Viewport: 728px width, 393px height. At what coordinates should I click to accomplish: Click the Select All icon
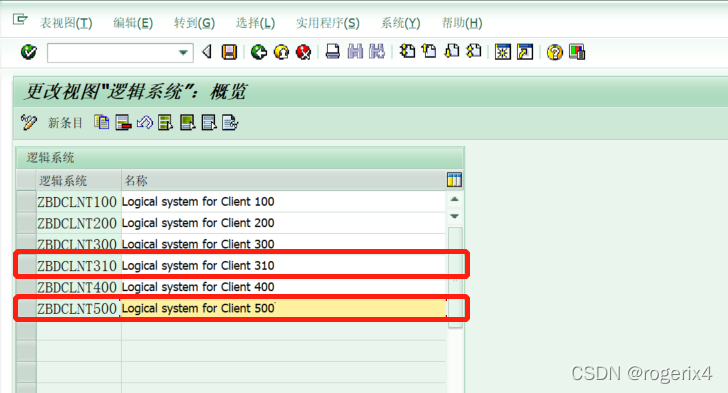pos(166,123)
